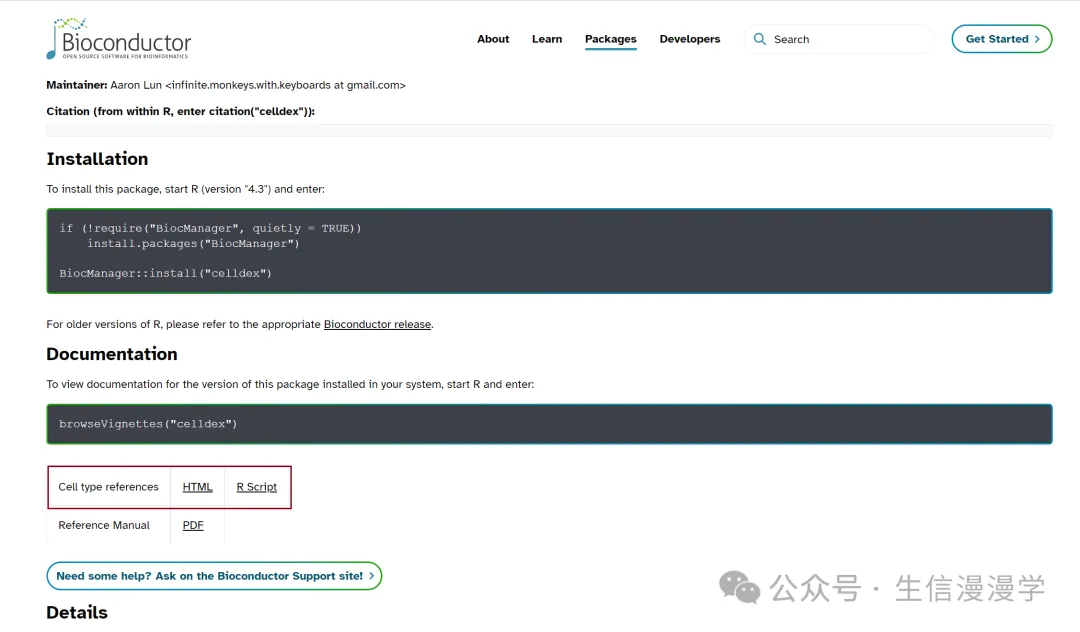Image resolution: width=1080 pixels, height=632 pixels.
Task: Open the Reference Manual PDF link
Action: point(193,525)
